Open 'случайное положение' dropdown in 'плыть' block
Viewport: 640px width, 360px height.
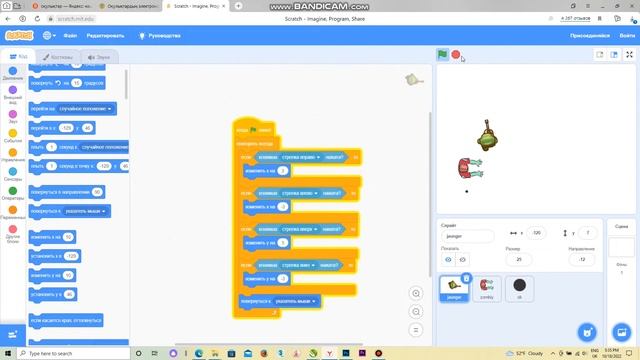pyautogui.click(x=104, y=147)
